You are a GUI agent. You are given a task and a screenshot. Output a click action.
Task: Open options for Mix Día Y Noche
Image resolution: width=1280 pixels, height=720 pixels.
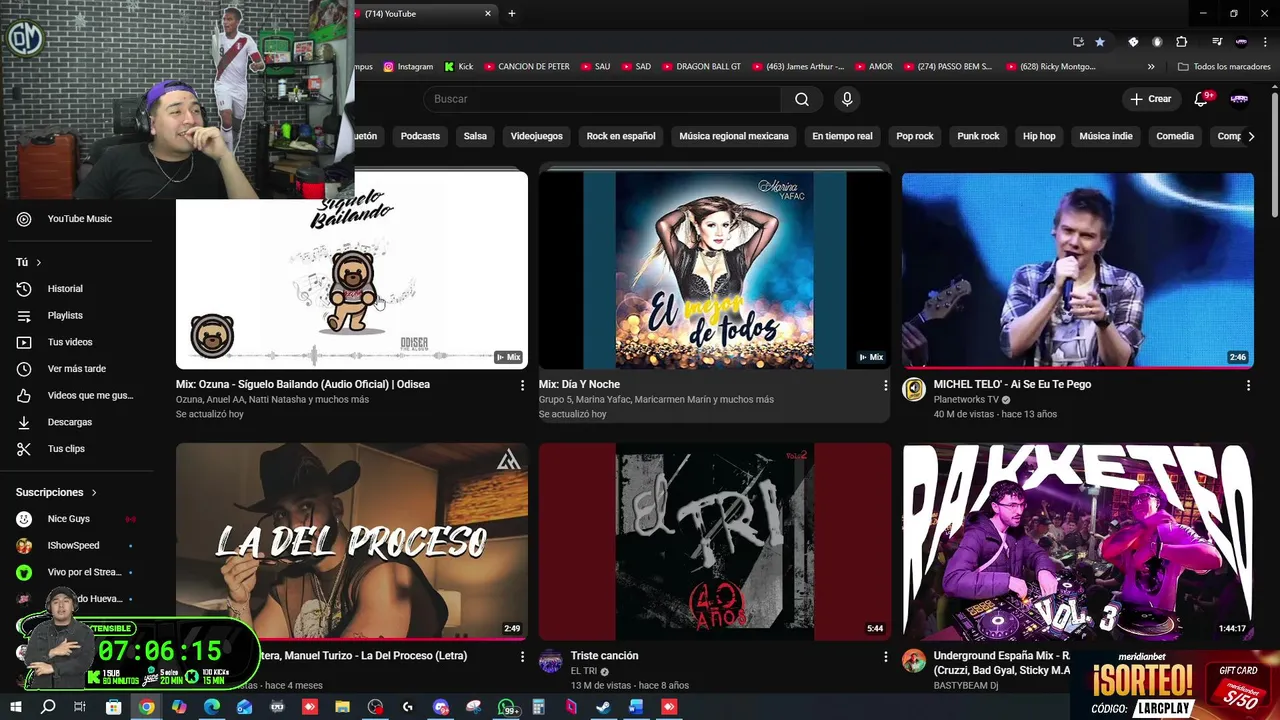[885, 385]
